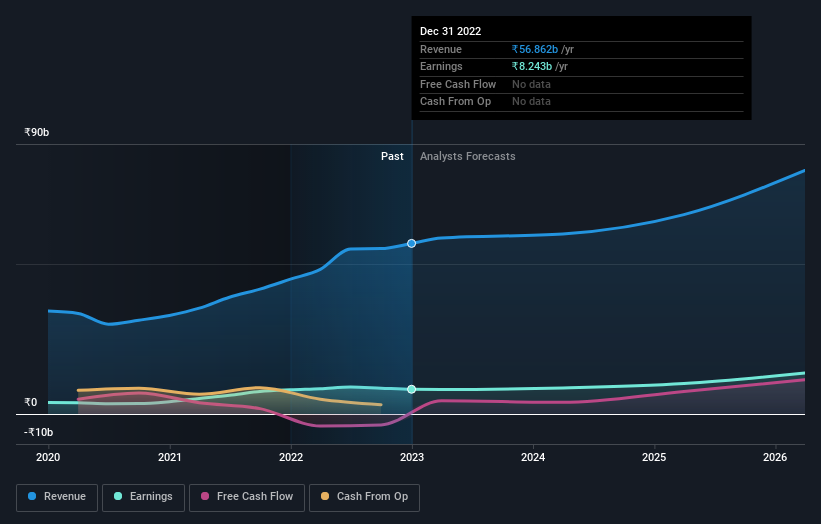Click the Earnings data point marker at 2023
821x524 pixels.
pos(412,389)
